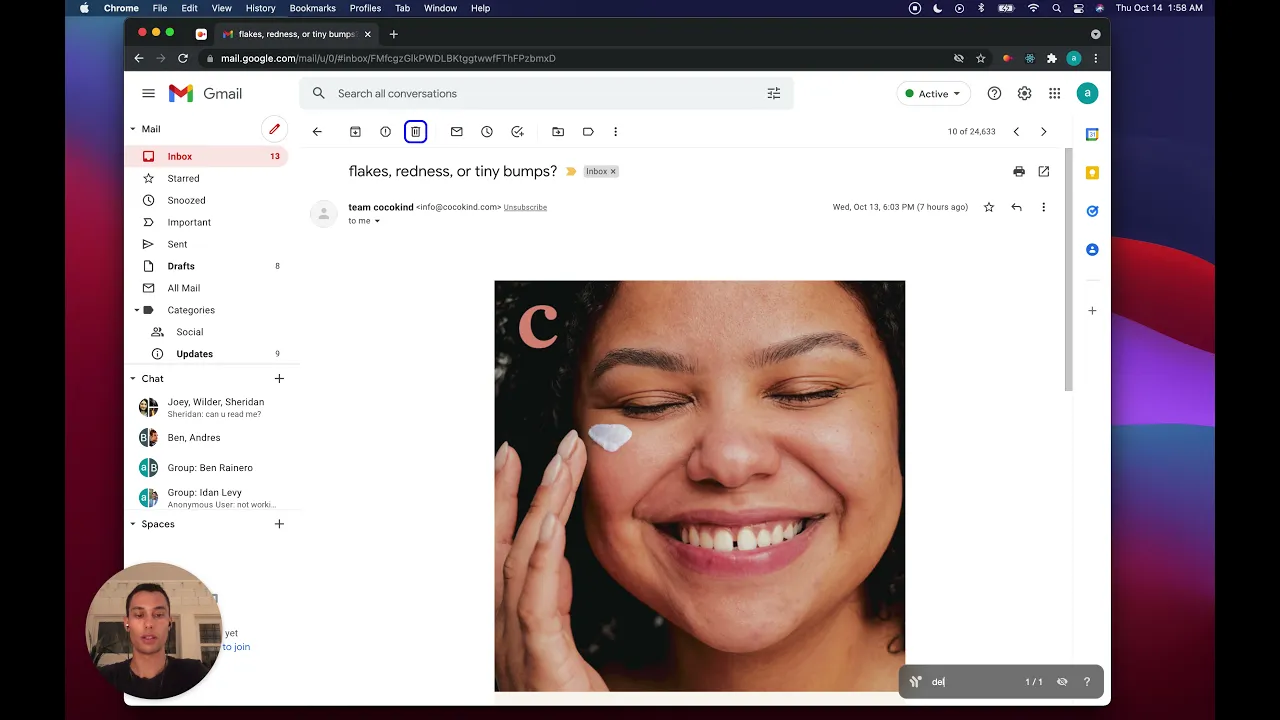1280x720 pixels.
Task: Go back to inbox with arrow
Action: pos(317,132)
